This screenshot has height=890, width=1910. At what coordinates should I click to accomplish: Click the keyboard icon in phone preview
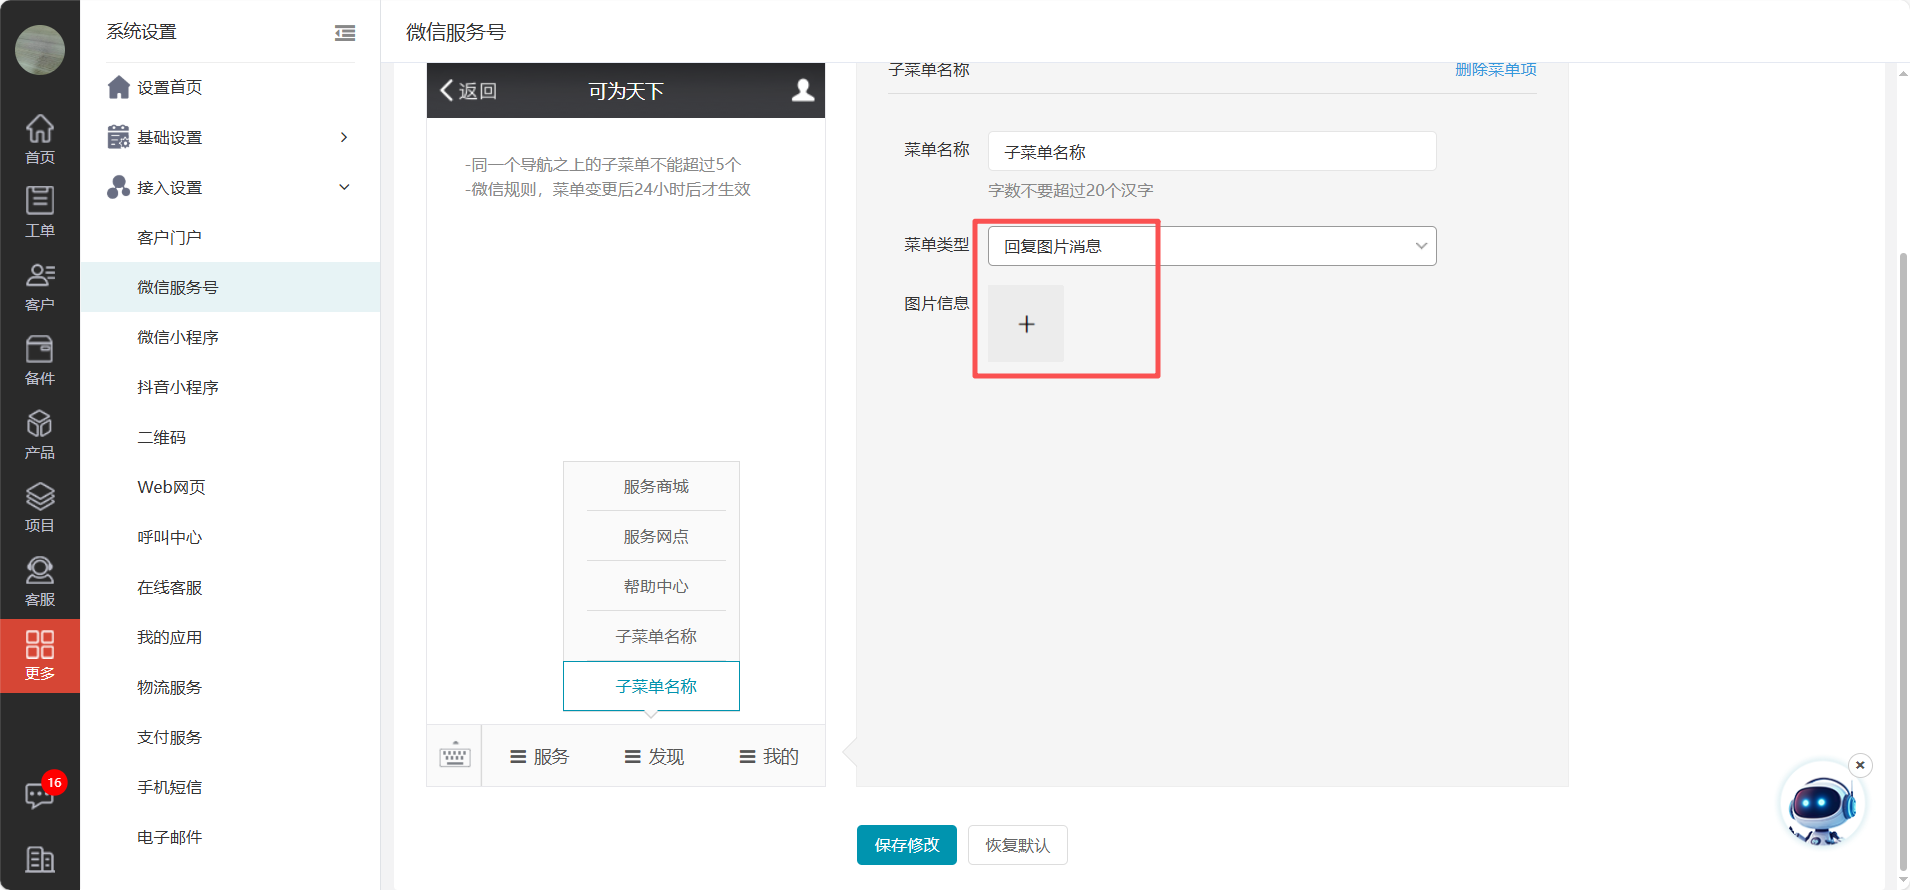pyautogui.click(x=455, y=756)
